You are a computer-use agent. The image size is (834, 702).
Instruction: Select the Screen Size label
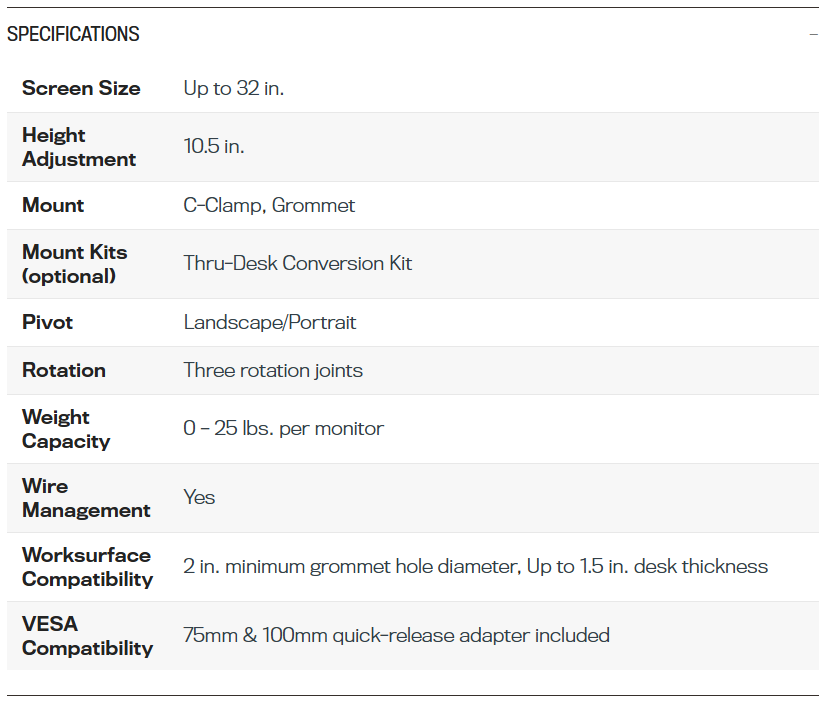[81, 88]
